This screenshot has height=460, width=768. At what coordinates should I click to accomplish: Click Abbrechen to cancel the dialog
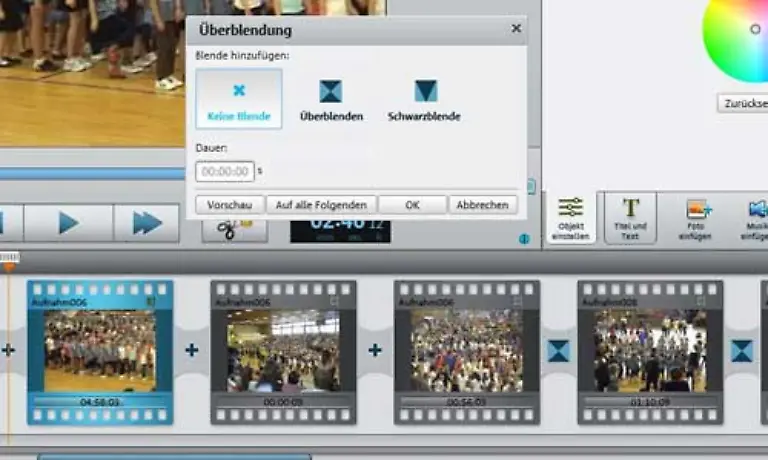point(483,204)
